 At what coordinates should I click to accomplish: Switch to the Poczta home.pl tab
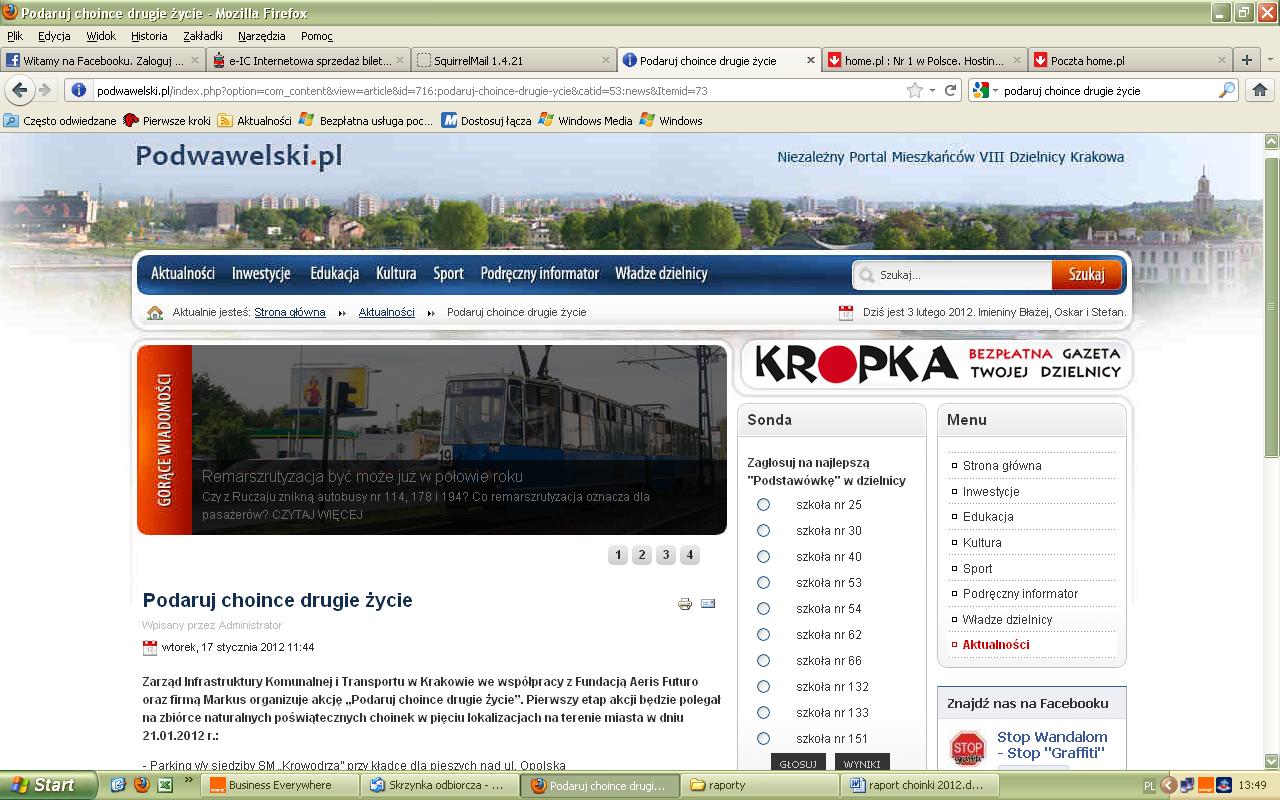pos(1130,60)
